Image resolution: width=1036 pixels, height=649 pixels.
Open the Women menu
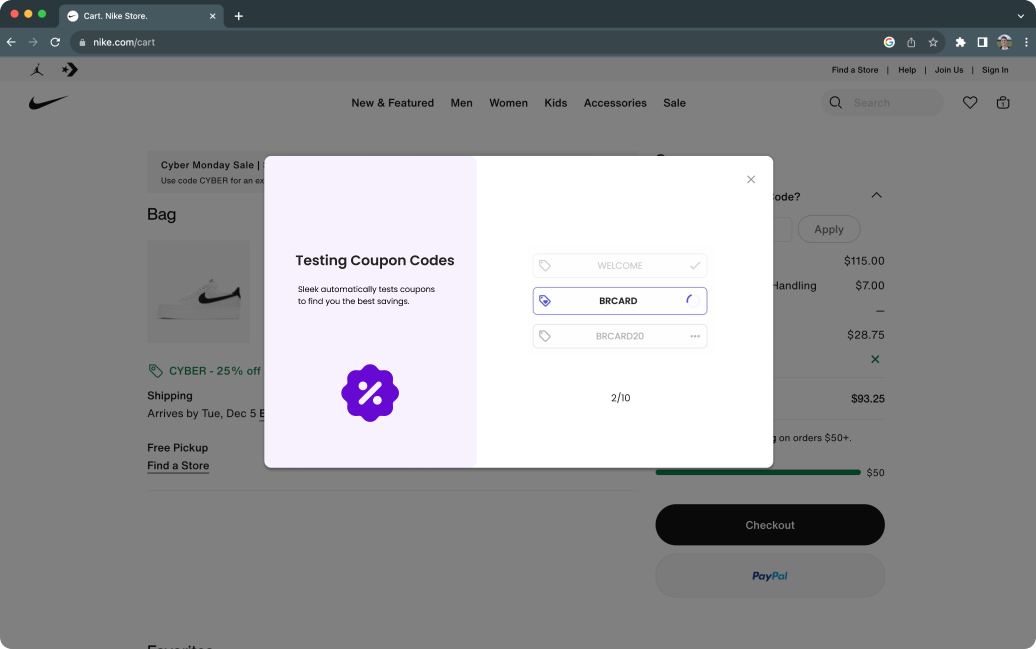508,102
